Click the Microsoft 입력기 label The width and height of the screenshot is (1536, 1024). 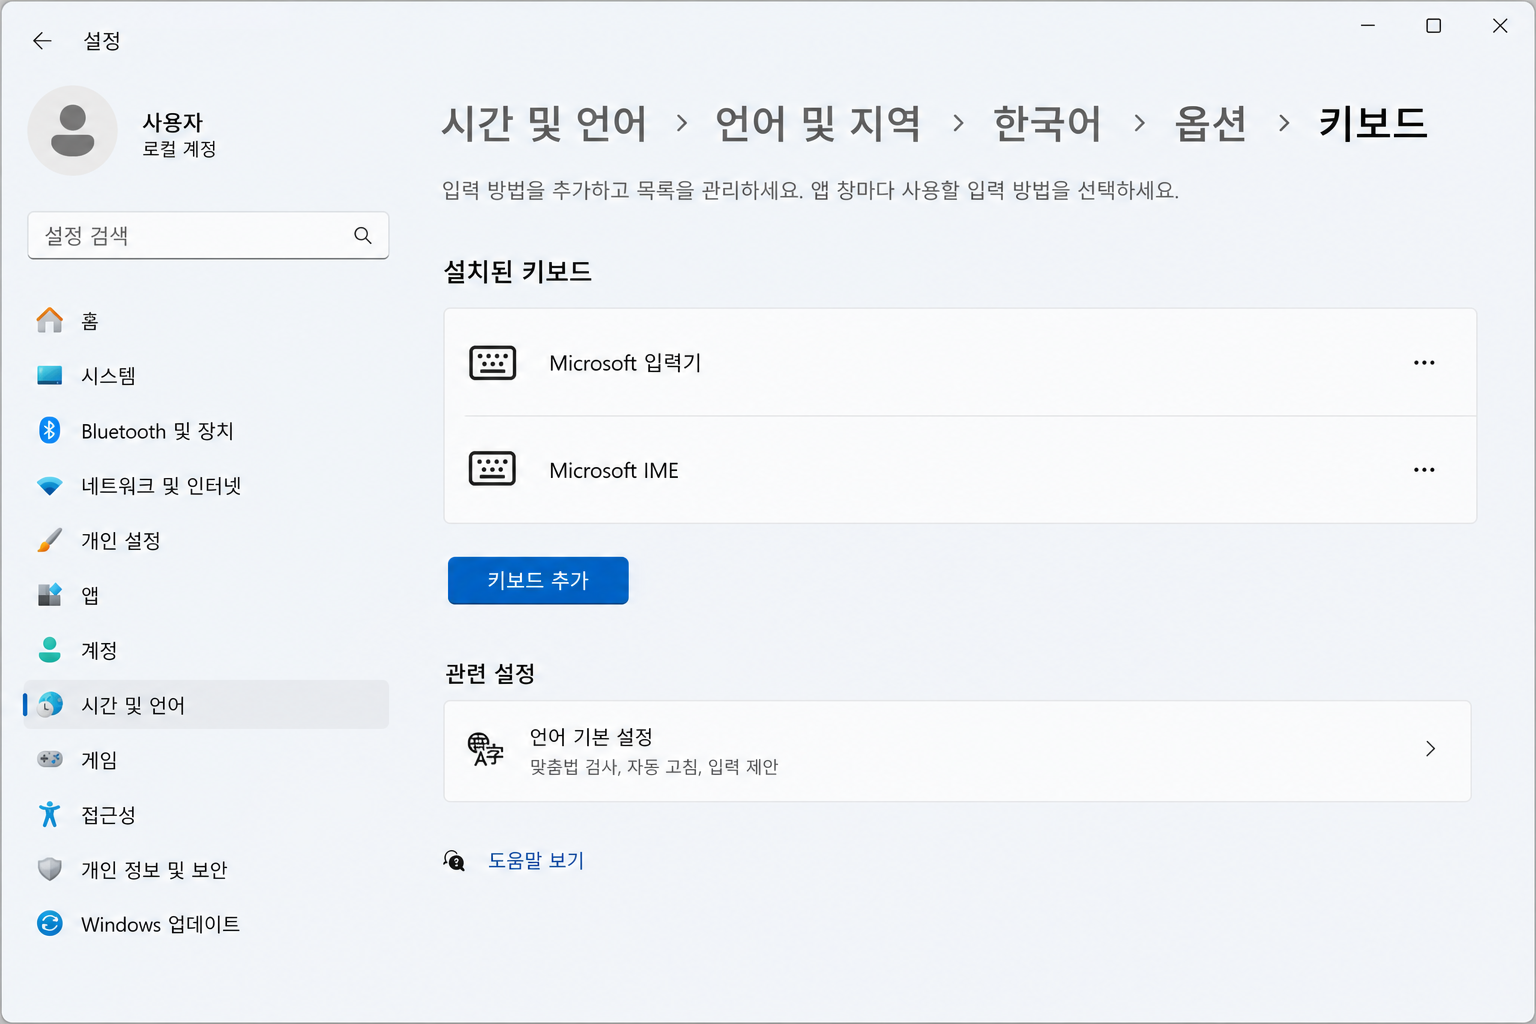pos(625,363)
